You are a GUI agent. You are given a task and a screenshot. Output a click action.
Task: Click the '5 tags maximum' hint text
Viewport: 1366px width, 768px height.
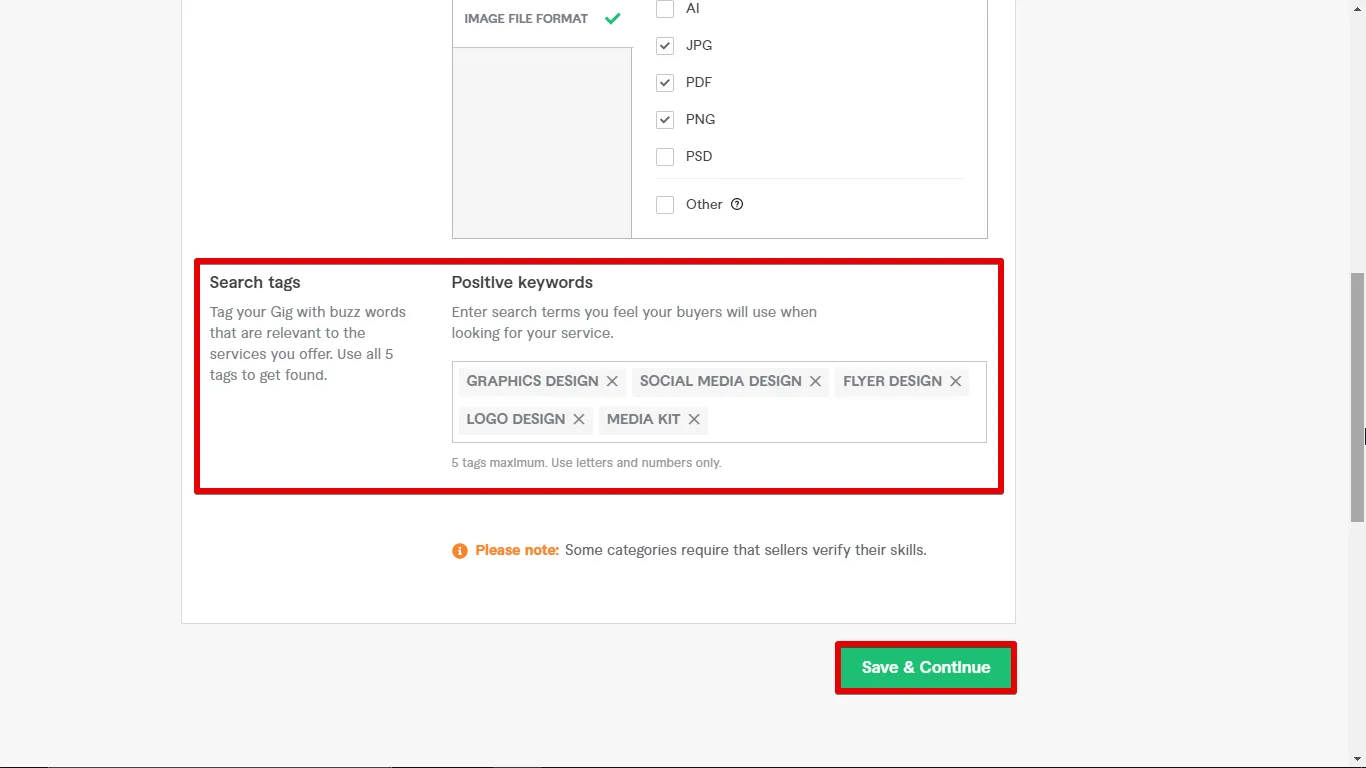586,463
